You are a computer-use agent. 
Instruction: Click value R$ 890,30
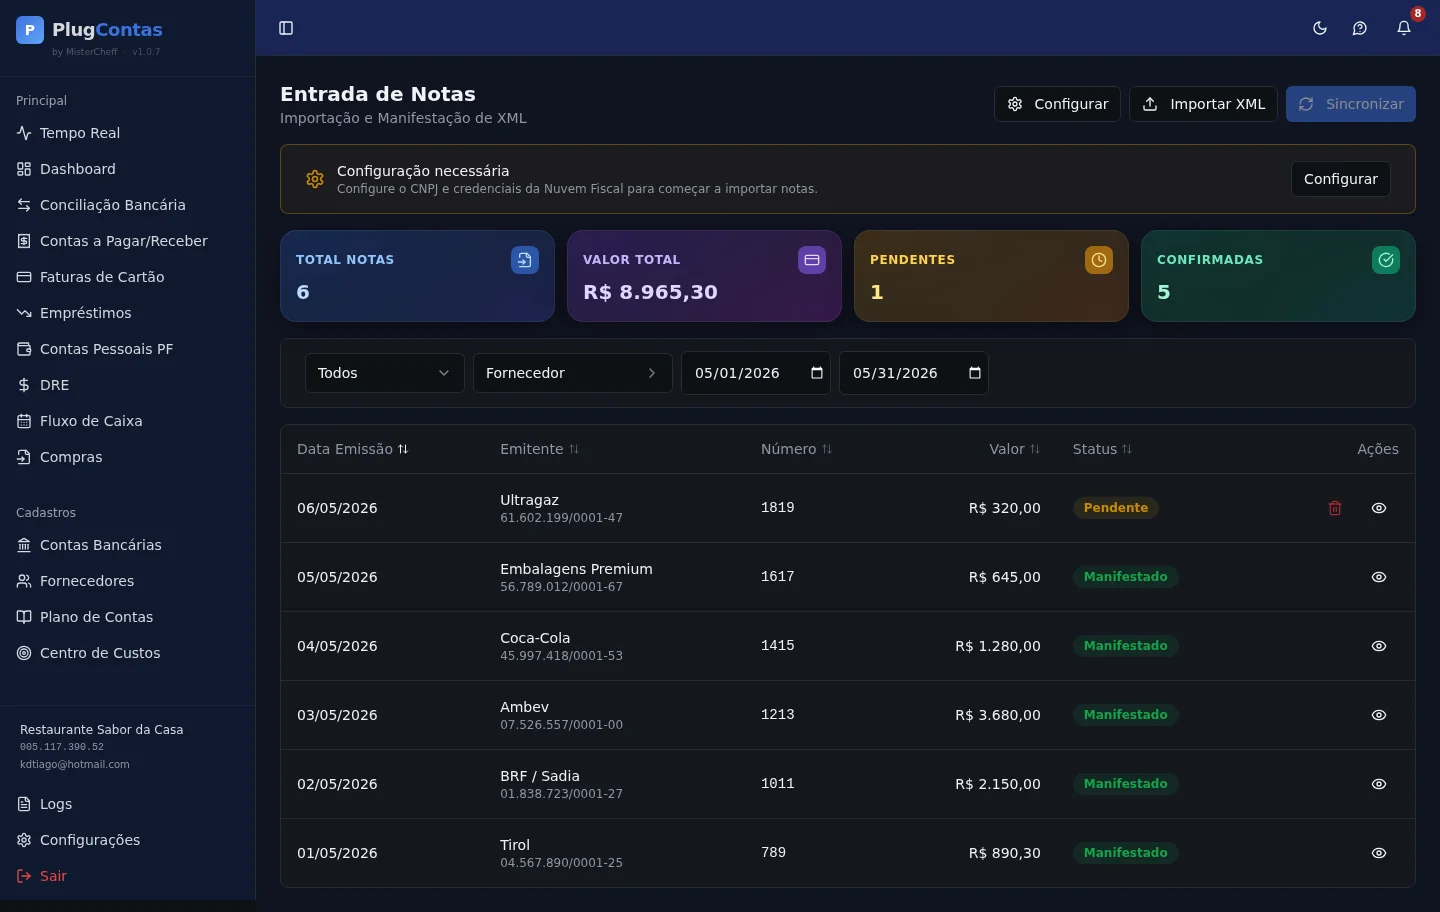[x=1005, y=853]
